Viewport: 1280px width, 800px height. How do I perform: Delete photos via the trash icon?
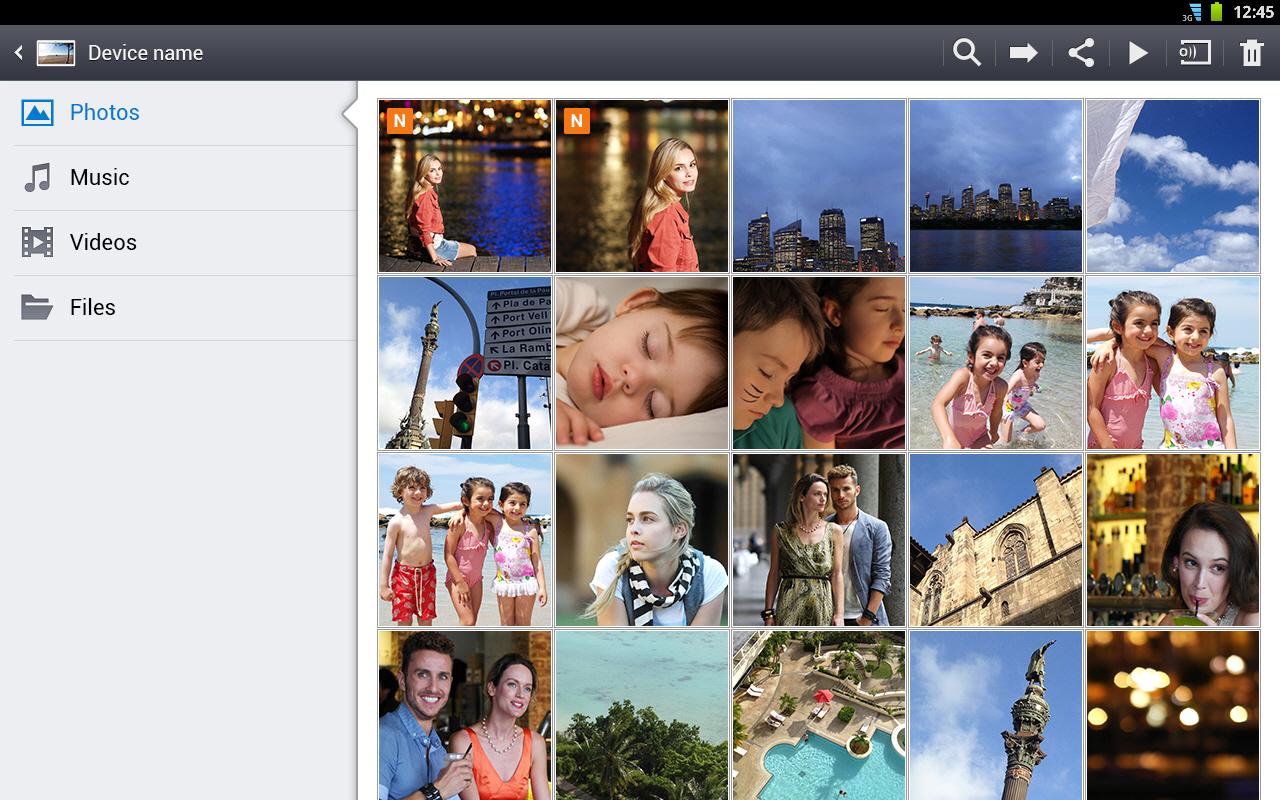coord(1253,52)
